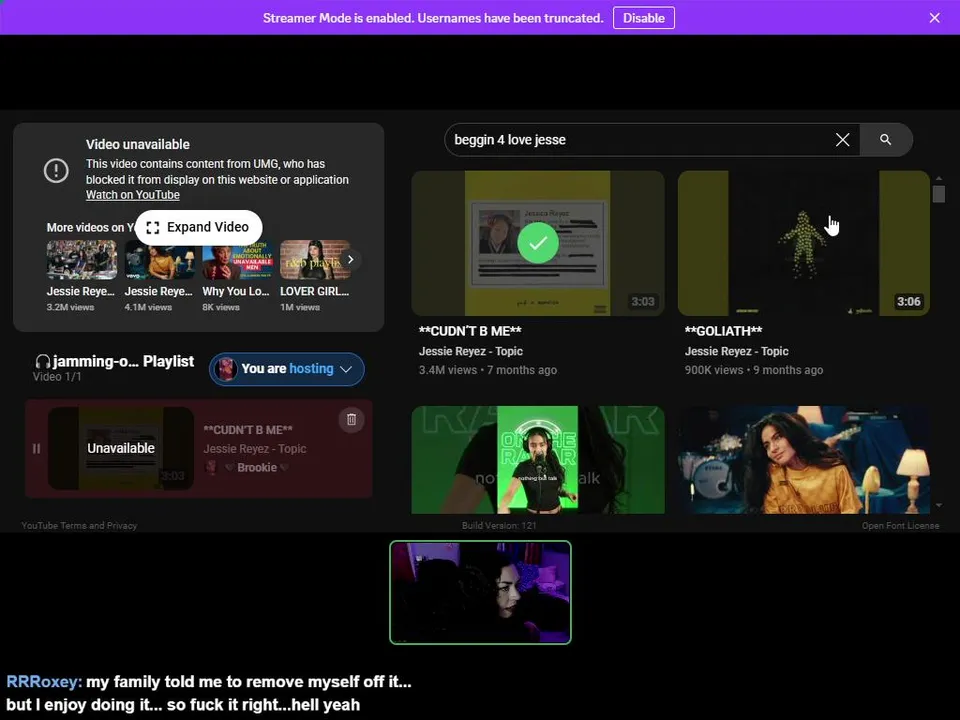Screen dimensions: 960x720
Task: Click the green checkmark on the **CUDN'T B ME** result
Action: (x=538, y=243)
